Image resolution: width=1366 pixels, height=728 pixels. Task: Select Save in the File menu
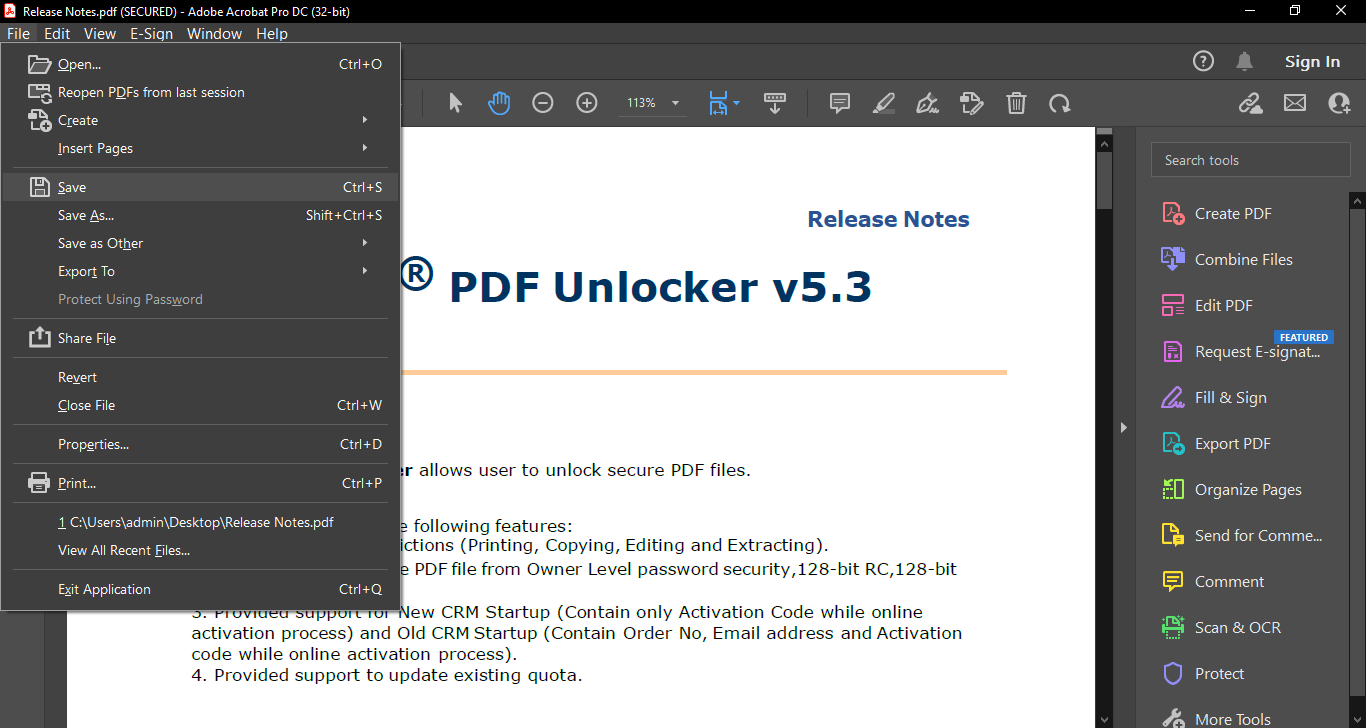point(201,187)
